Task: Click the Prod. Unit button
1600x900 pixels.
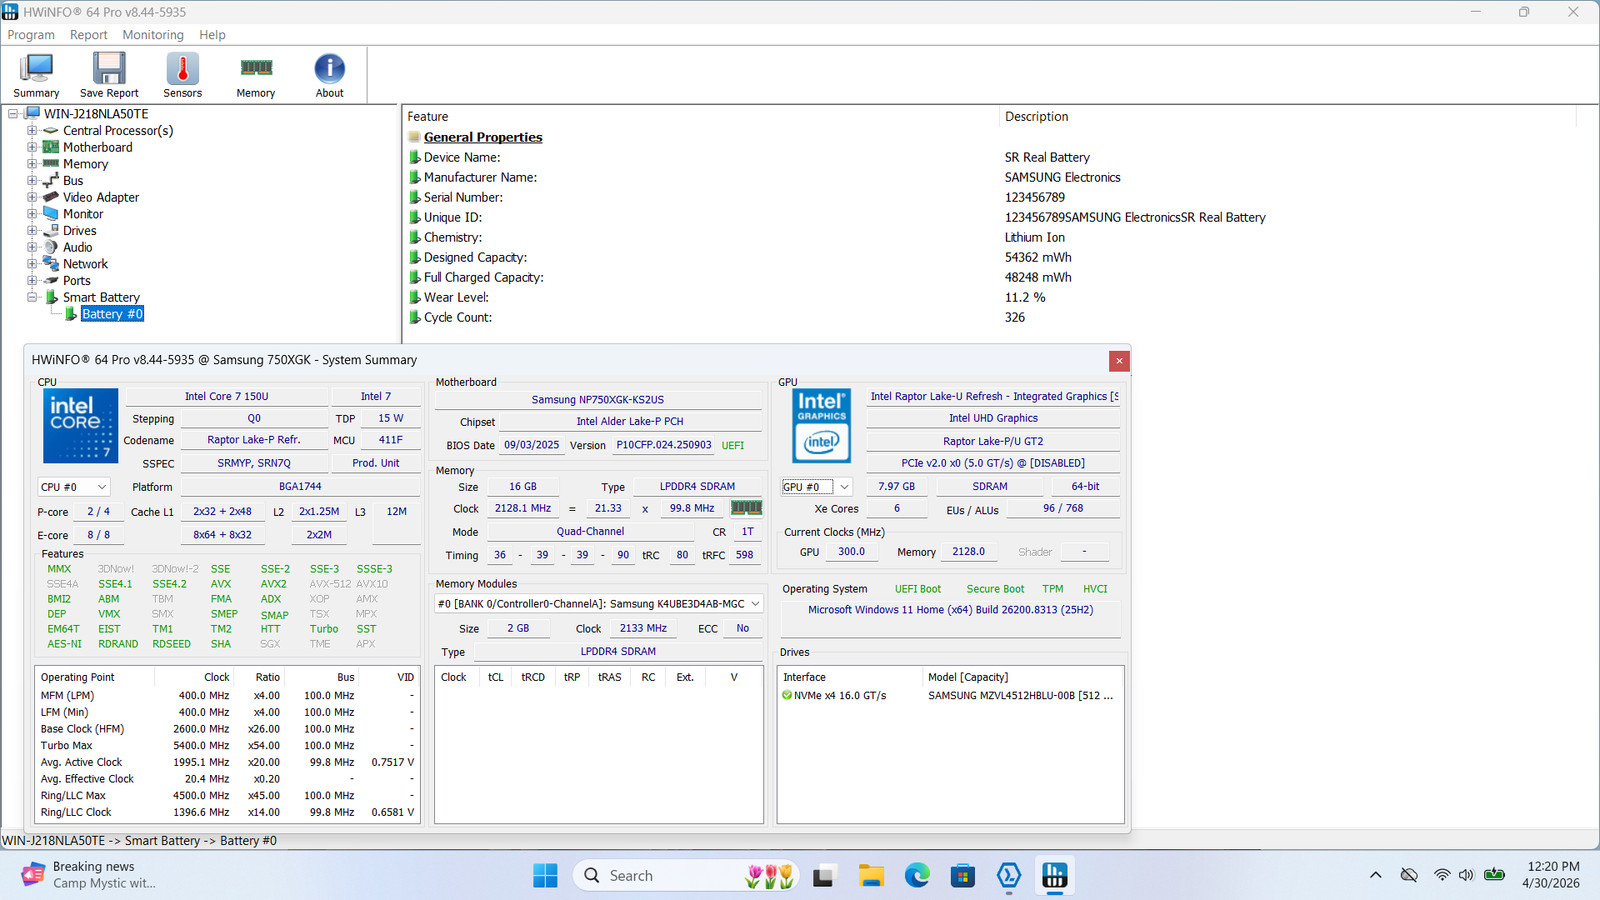Action: click(x=376, y=463)
